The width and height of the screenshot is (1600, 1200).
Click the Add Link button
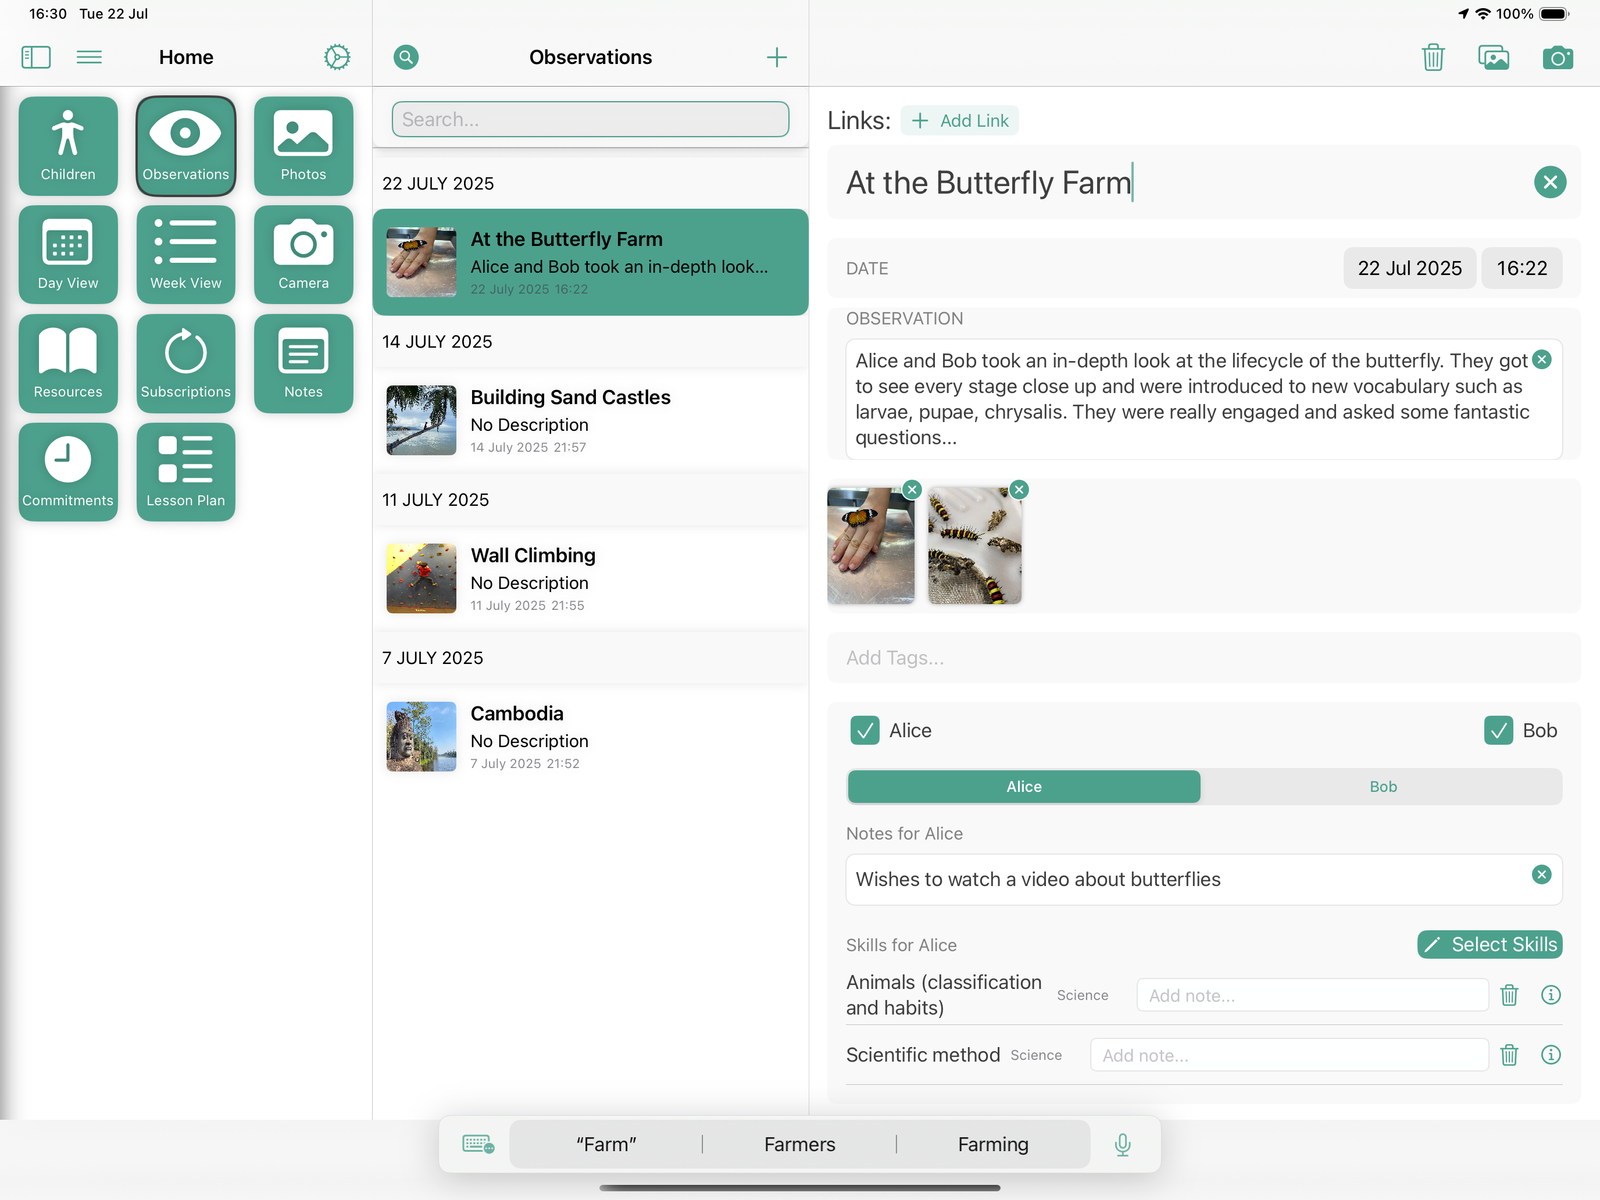click(960, 121)
